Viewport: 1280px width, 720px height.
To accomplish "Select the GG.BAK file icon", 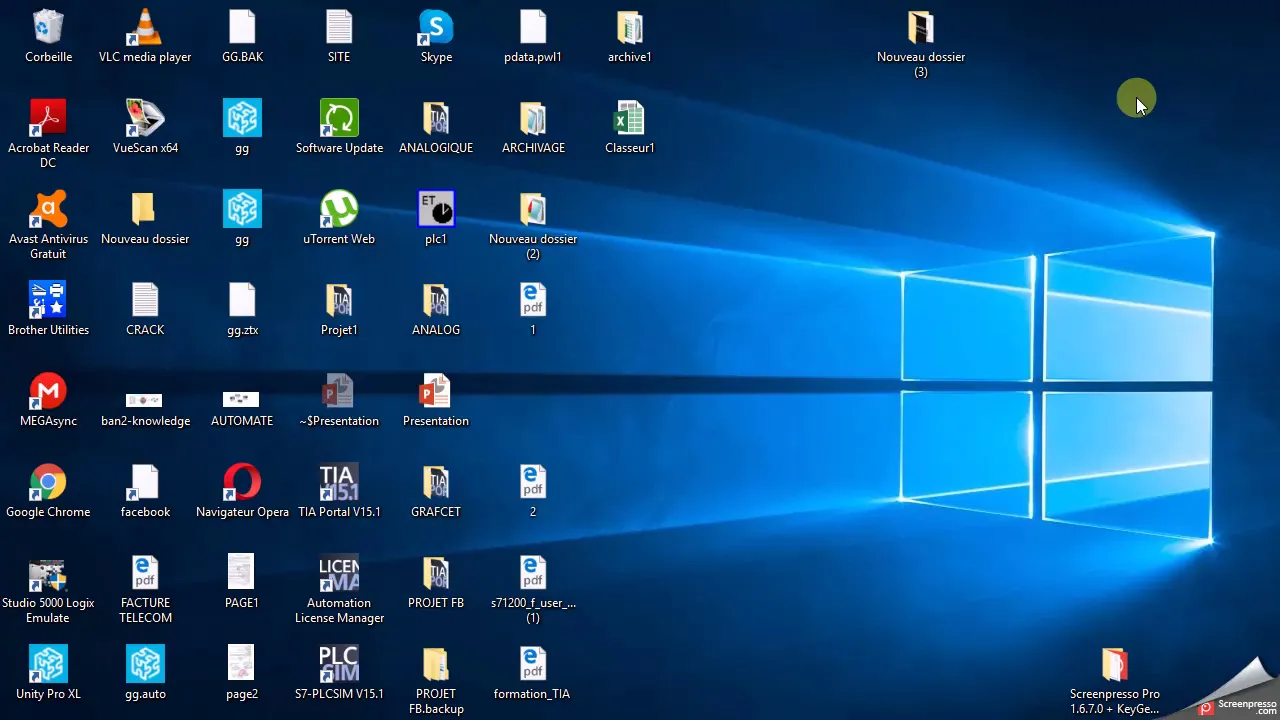I will [x=242, y=28].
